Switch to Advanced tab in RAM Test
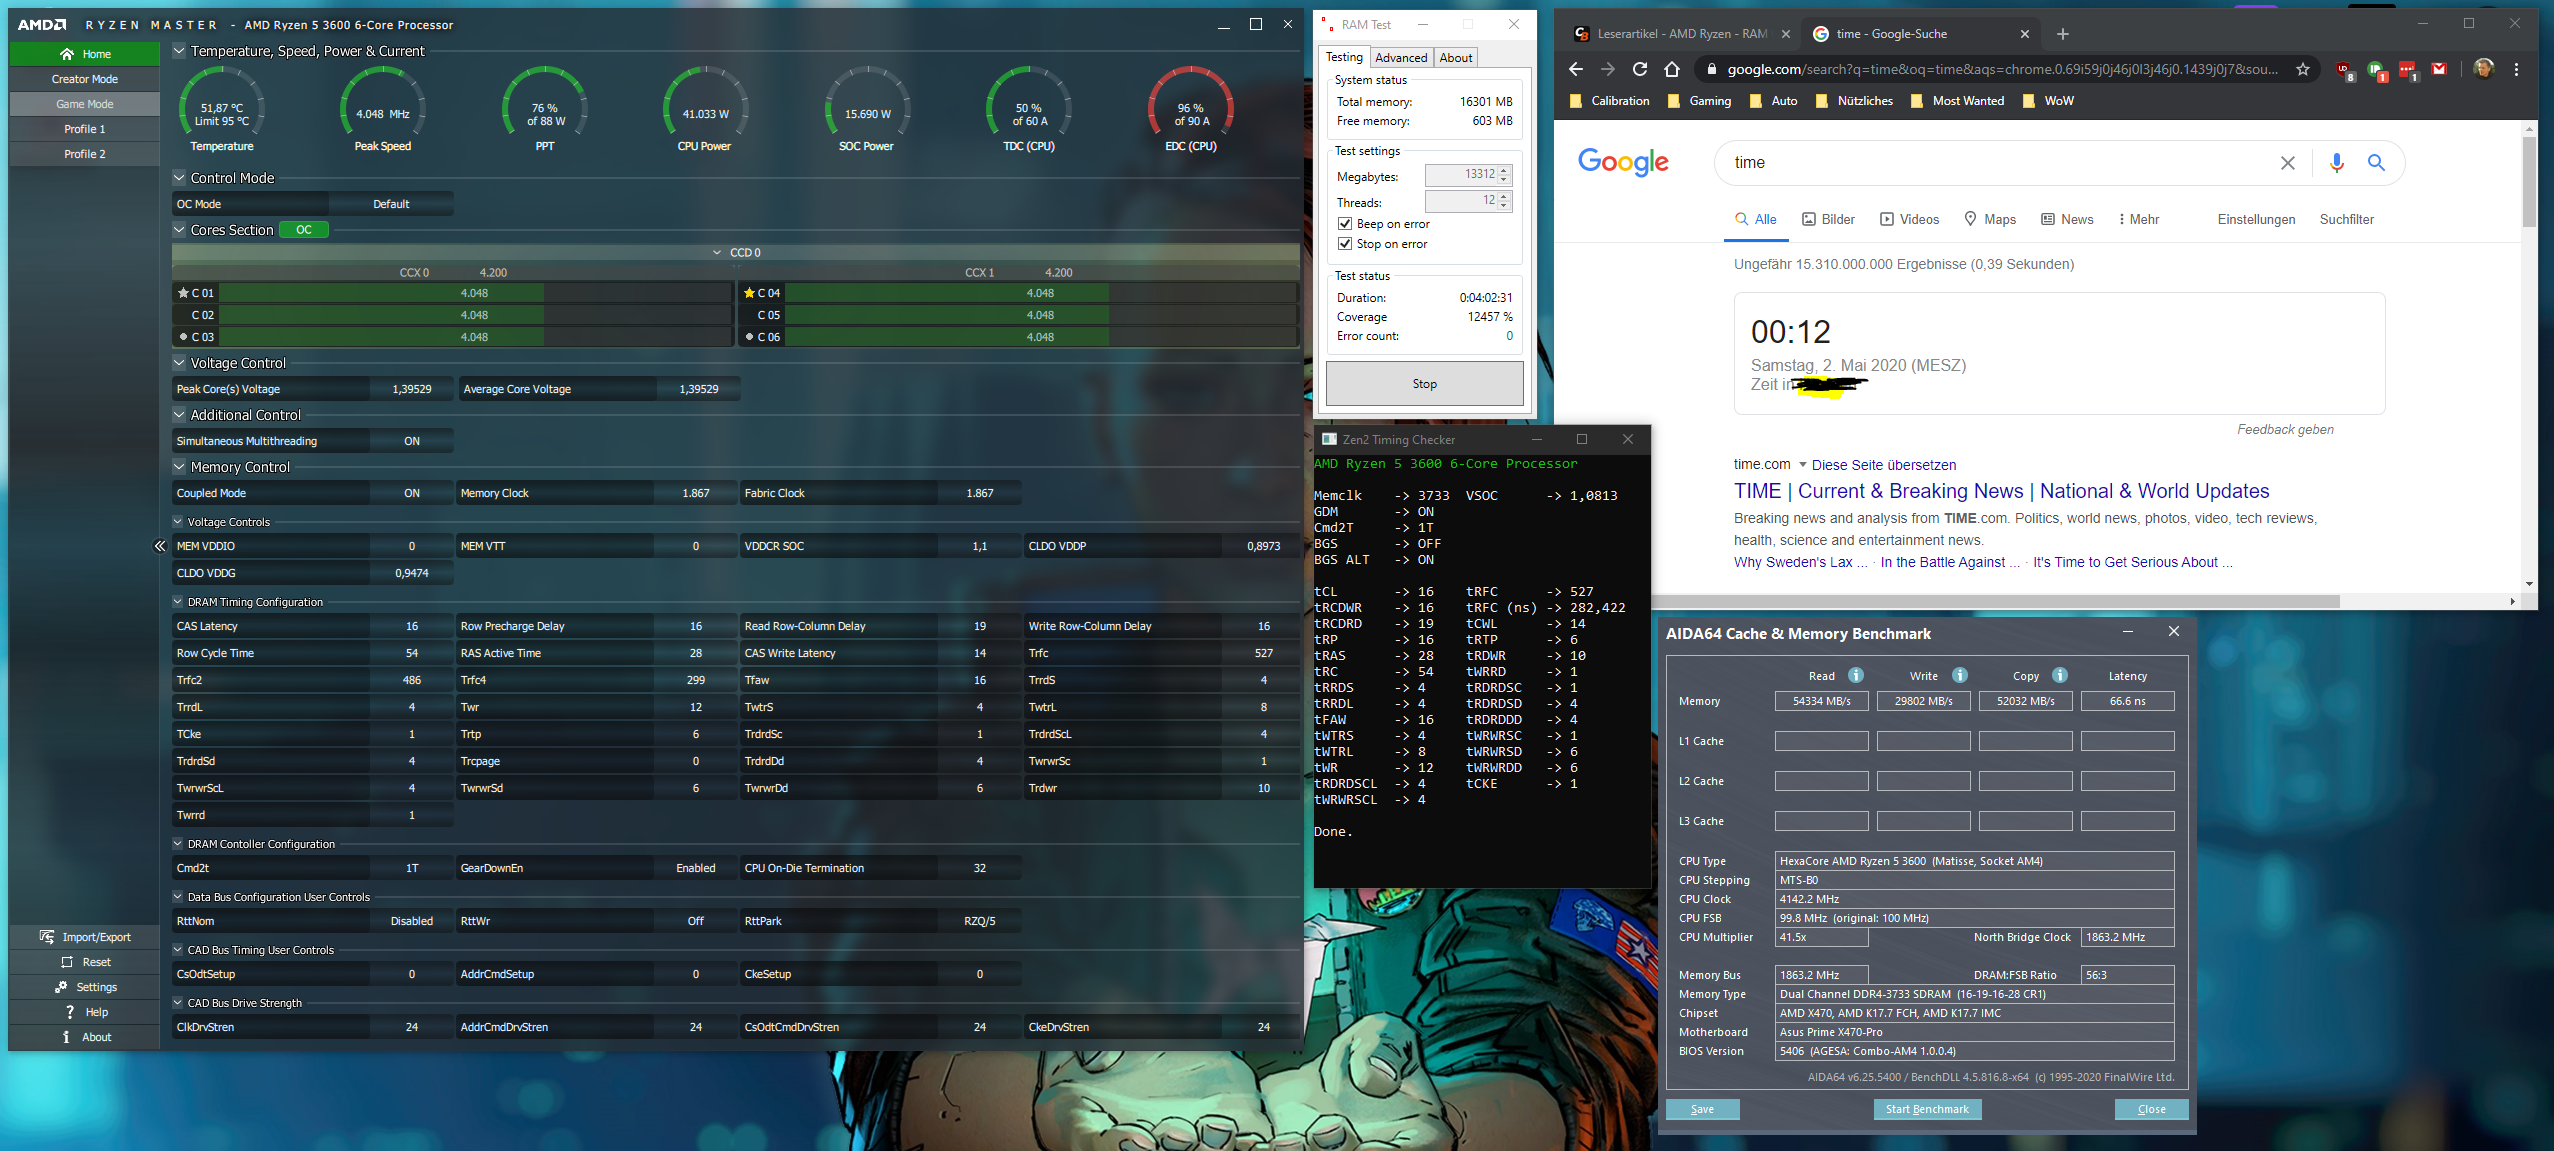Viewport: 2554px width, 1151px height. [x=1400, y=58]
